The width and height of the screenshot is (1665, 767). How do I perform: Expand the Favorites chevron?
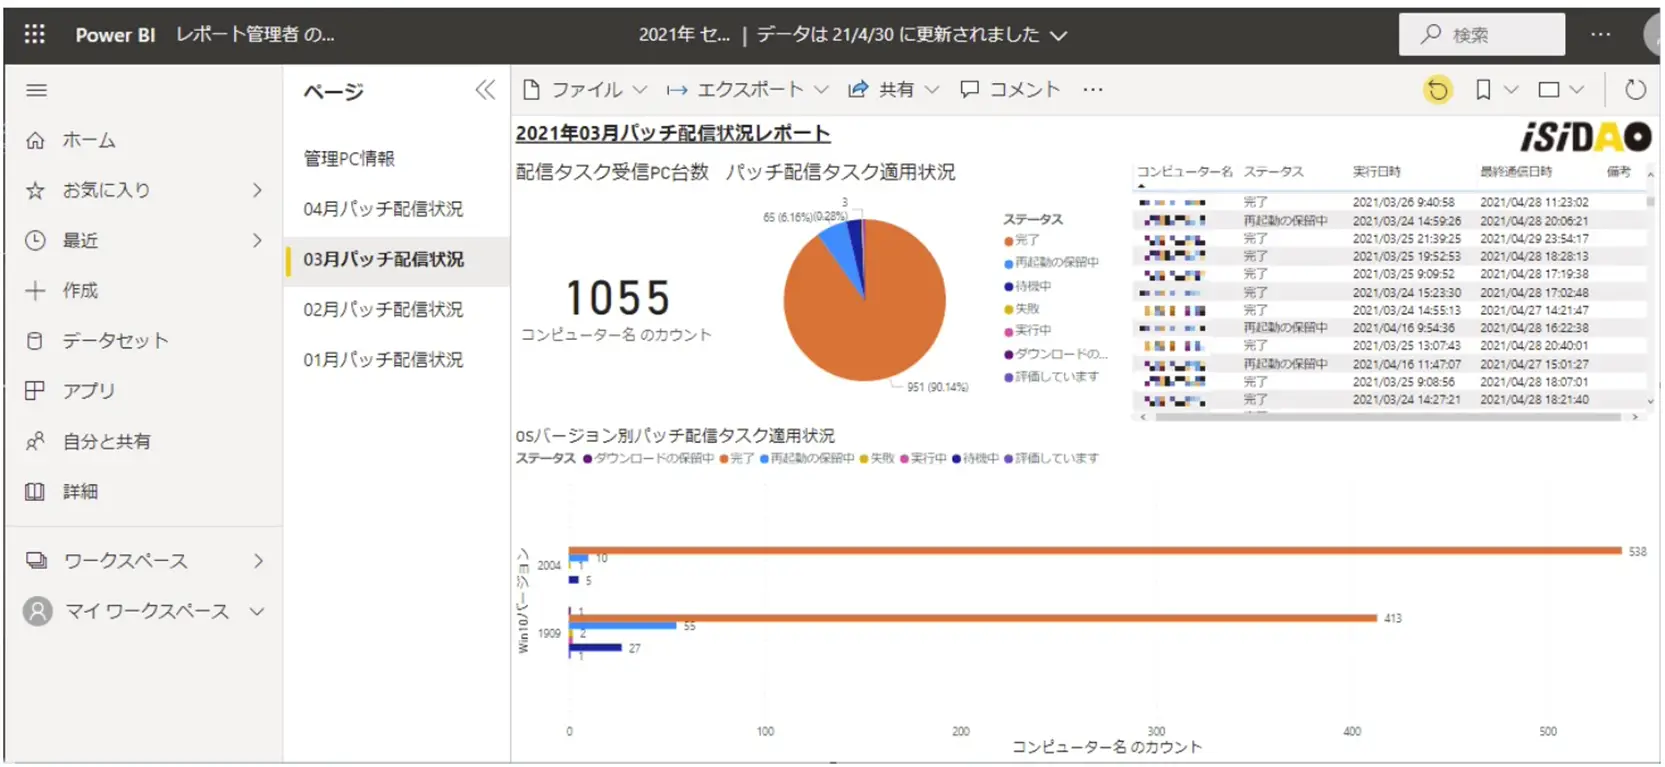coord(258,190)
